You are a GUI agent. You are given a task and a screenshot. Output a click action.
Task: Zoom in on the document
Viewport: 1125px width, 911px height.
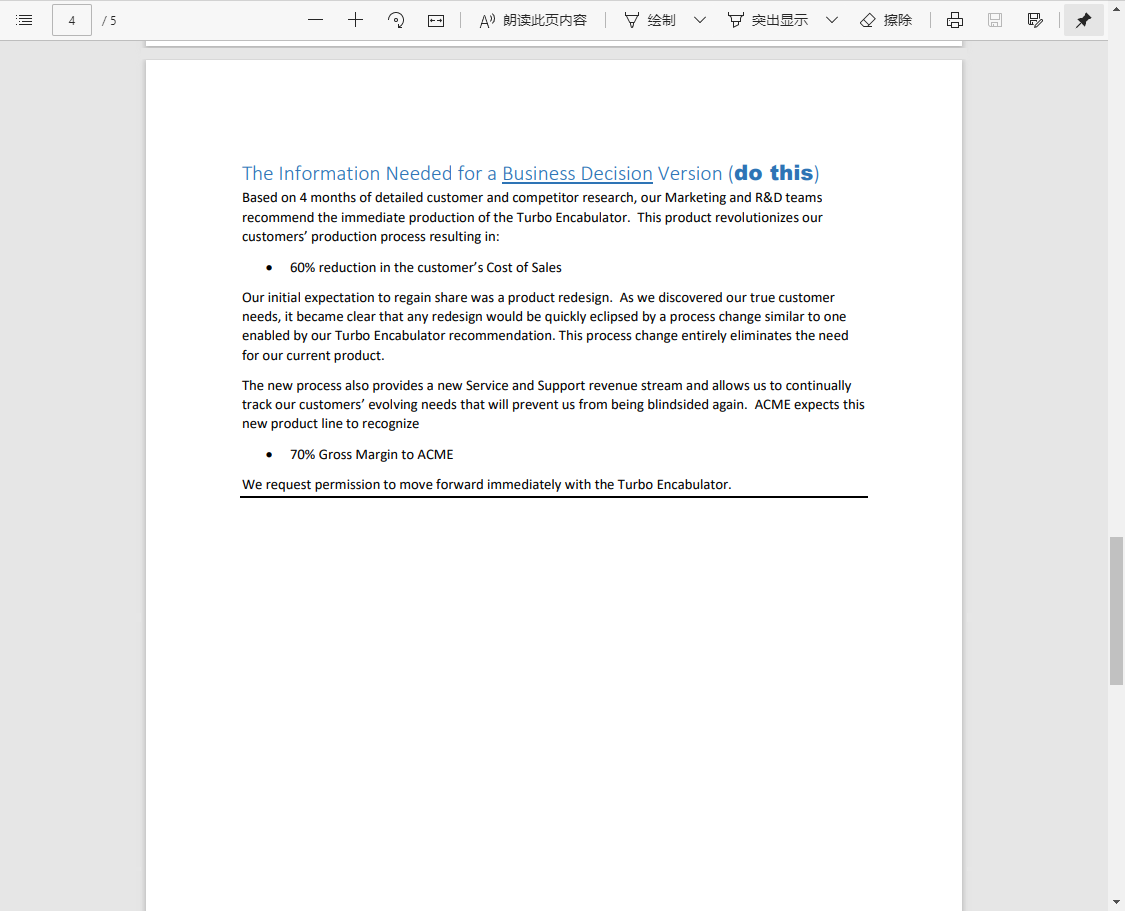[355, 19]
